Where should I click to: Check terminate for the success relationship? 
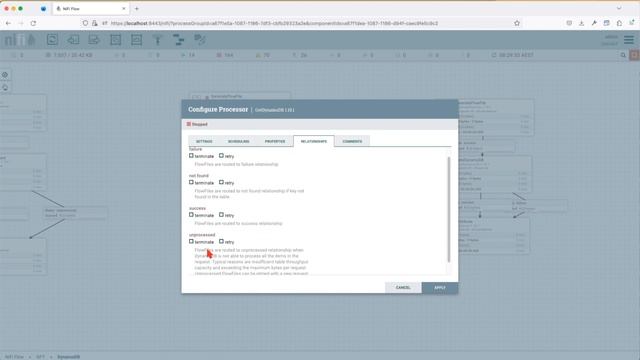point(191,215)
